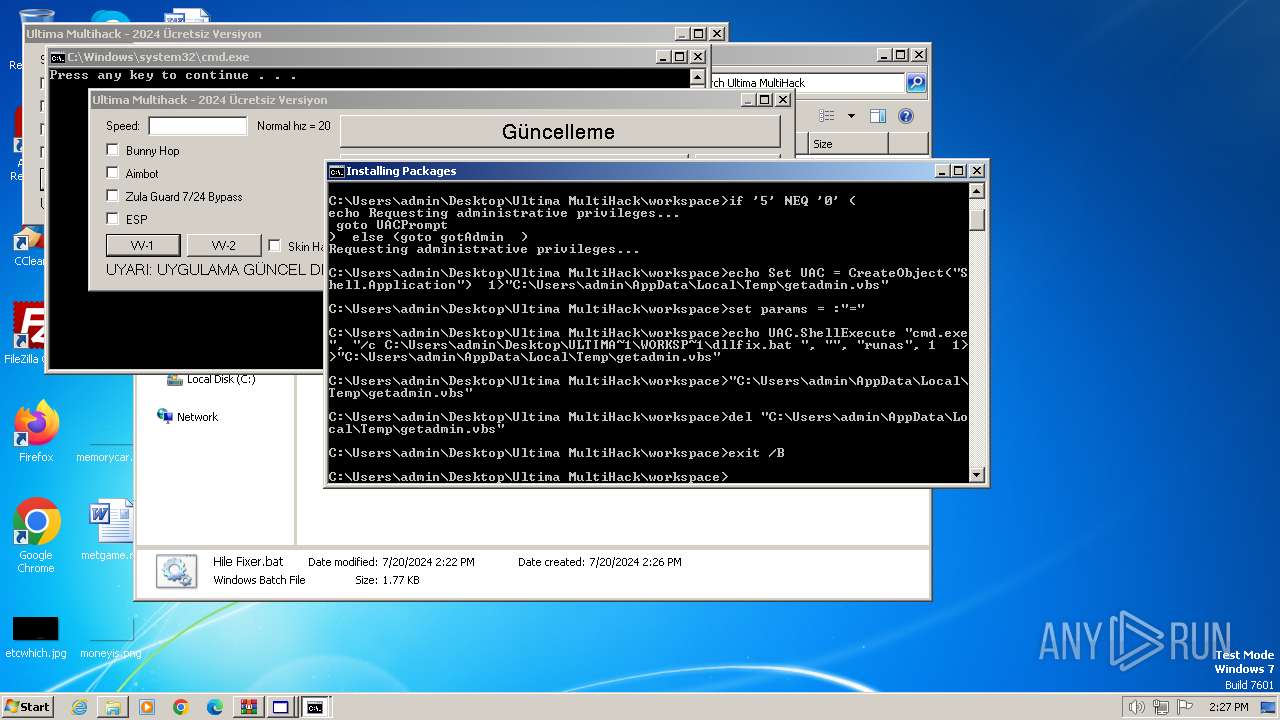
Task: Launch Chrome from the taskbar
Action: coord(181,707)
